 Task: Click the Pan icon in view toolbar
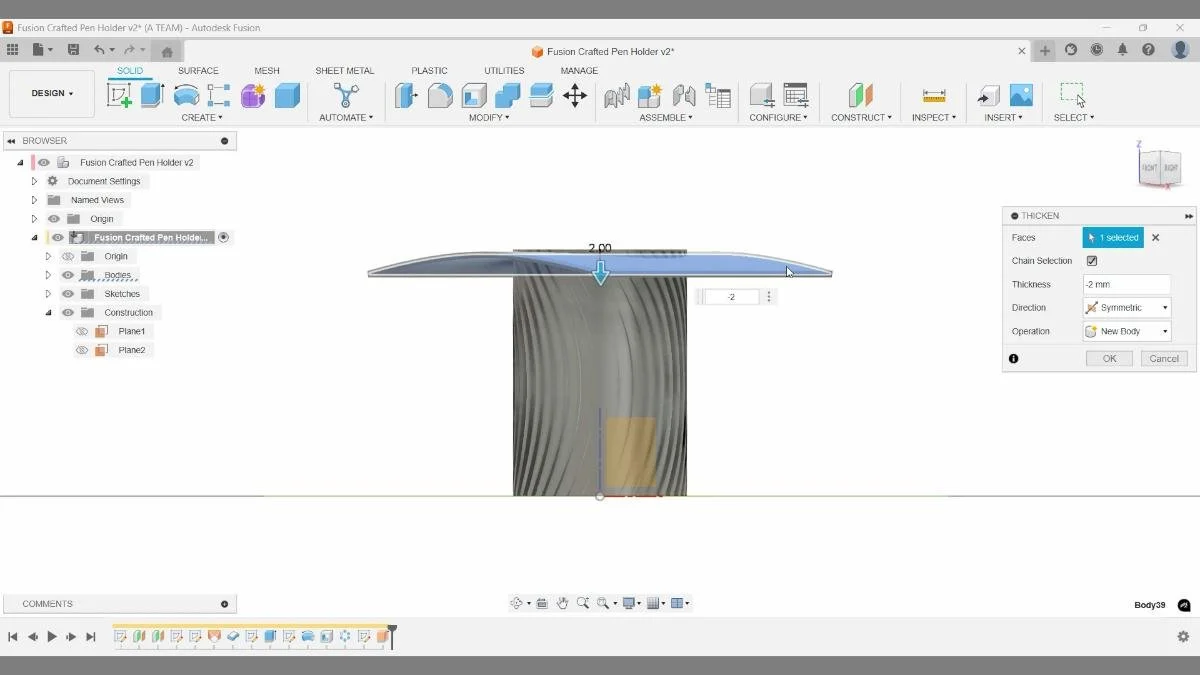tap(563, 602)
